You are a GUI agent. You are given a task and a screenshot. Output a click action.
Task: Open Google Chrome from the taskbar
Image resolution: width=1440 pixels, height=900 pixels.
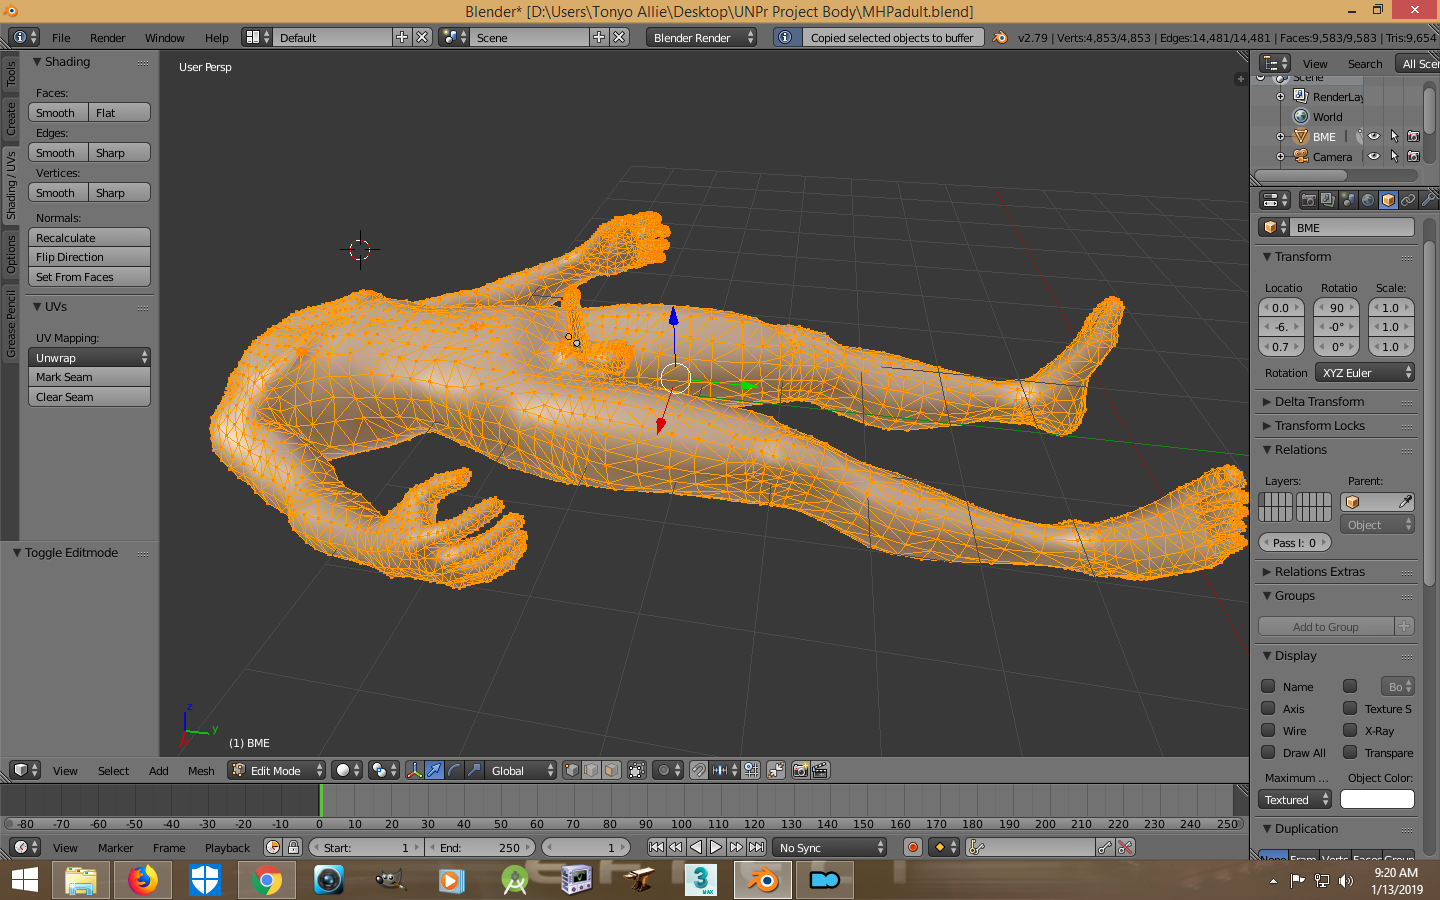(267, 880)
